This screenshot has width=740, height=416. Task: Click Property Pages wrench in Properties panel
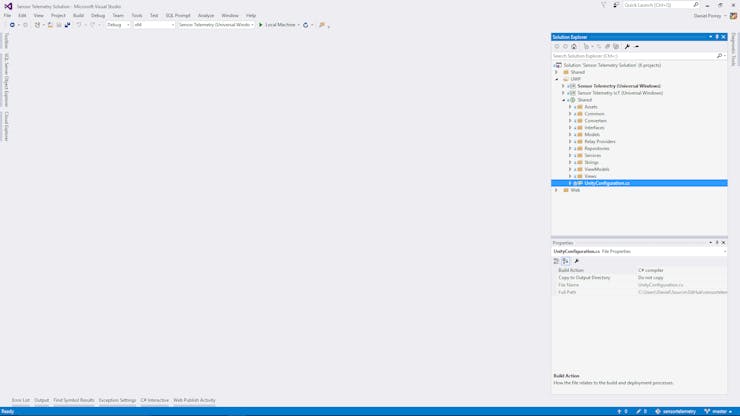(576, 261)
